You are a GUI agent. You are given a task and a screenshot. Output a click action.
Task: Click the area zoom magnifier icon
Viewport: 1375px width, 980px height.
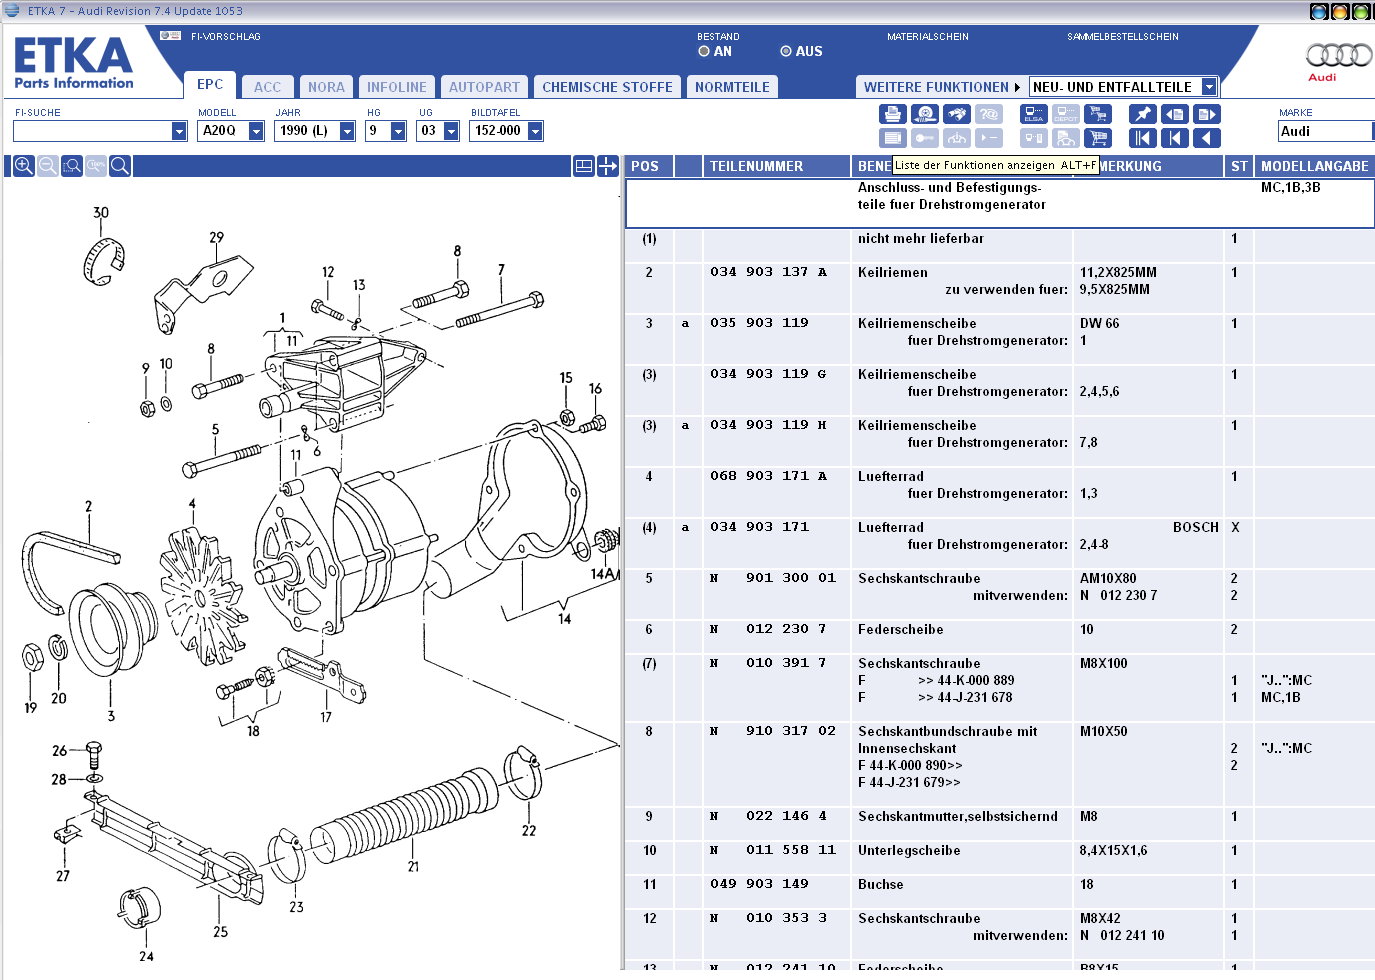(72, 166)
